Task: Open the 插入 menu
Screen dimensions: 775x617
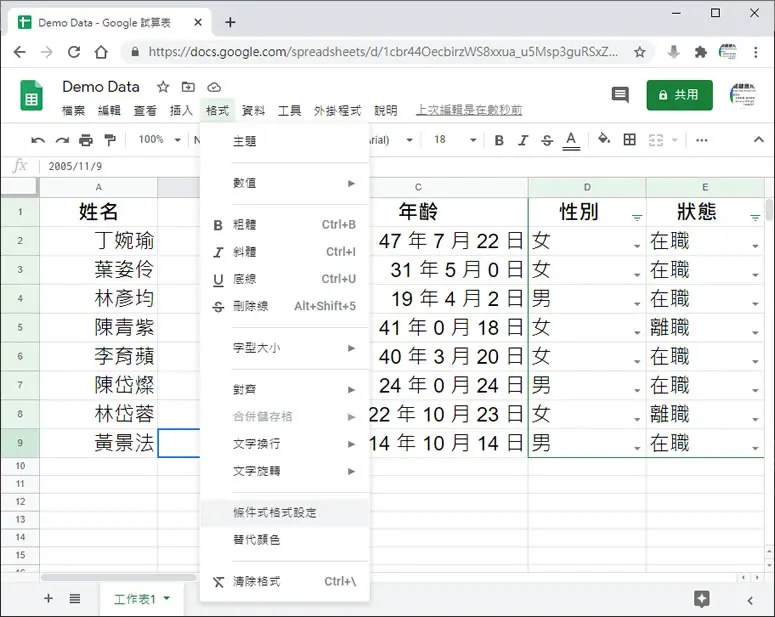Action: pos(181,110)
